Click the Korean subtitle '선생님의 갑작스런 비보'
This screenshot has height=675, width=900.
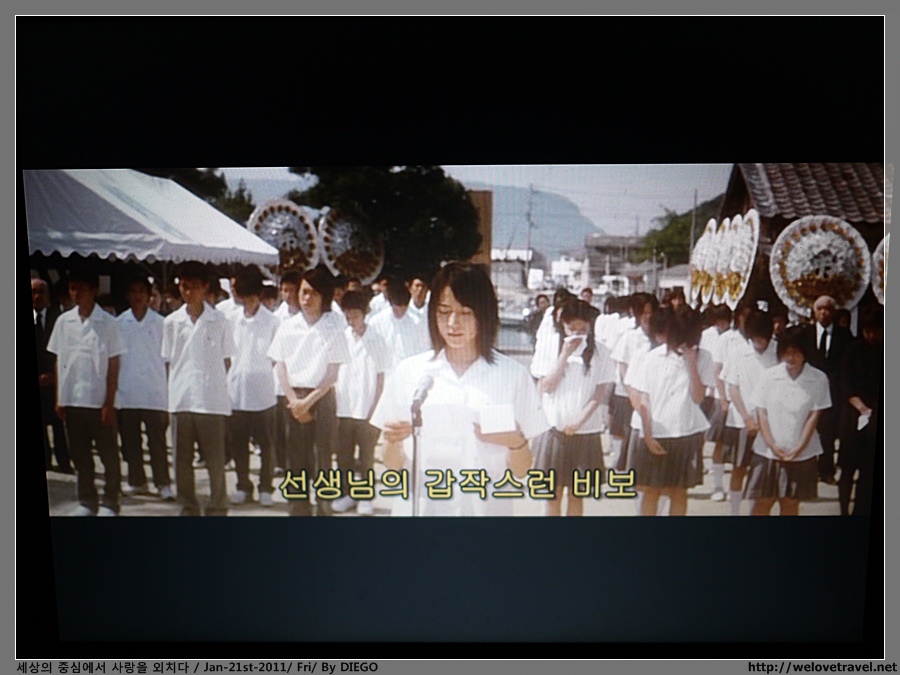point(458,484)
